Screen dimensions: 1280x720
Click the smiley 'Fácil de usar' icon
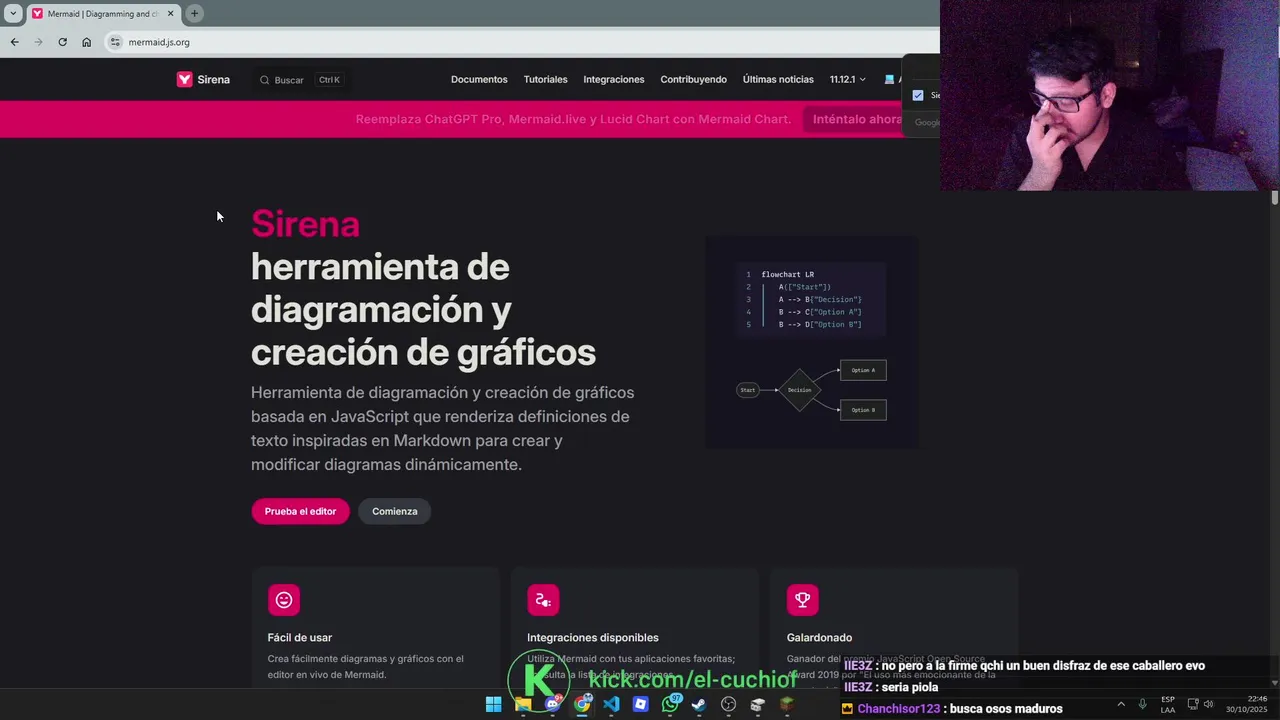click(x=284, y=600)
